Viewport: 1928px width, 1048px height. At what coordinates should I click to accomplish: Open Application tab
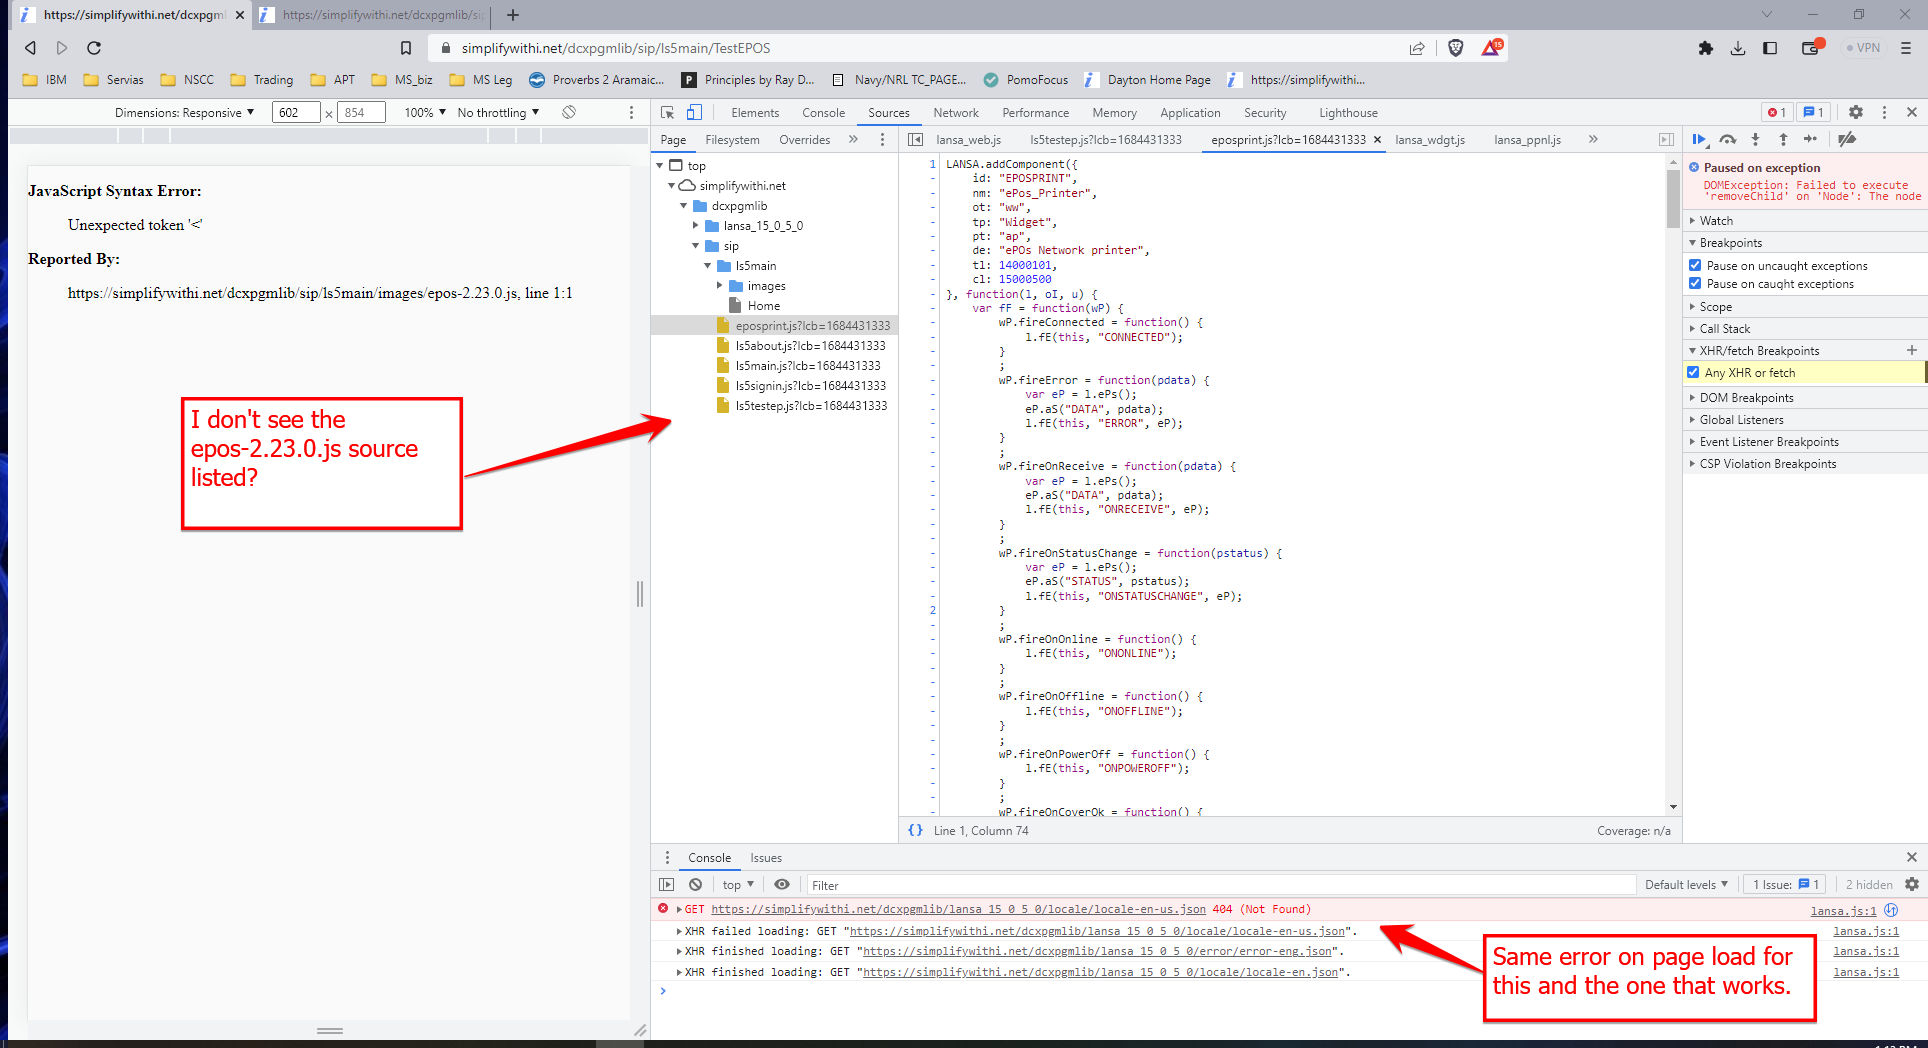click(x=1190, y=113)
